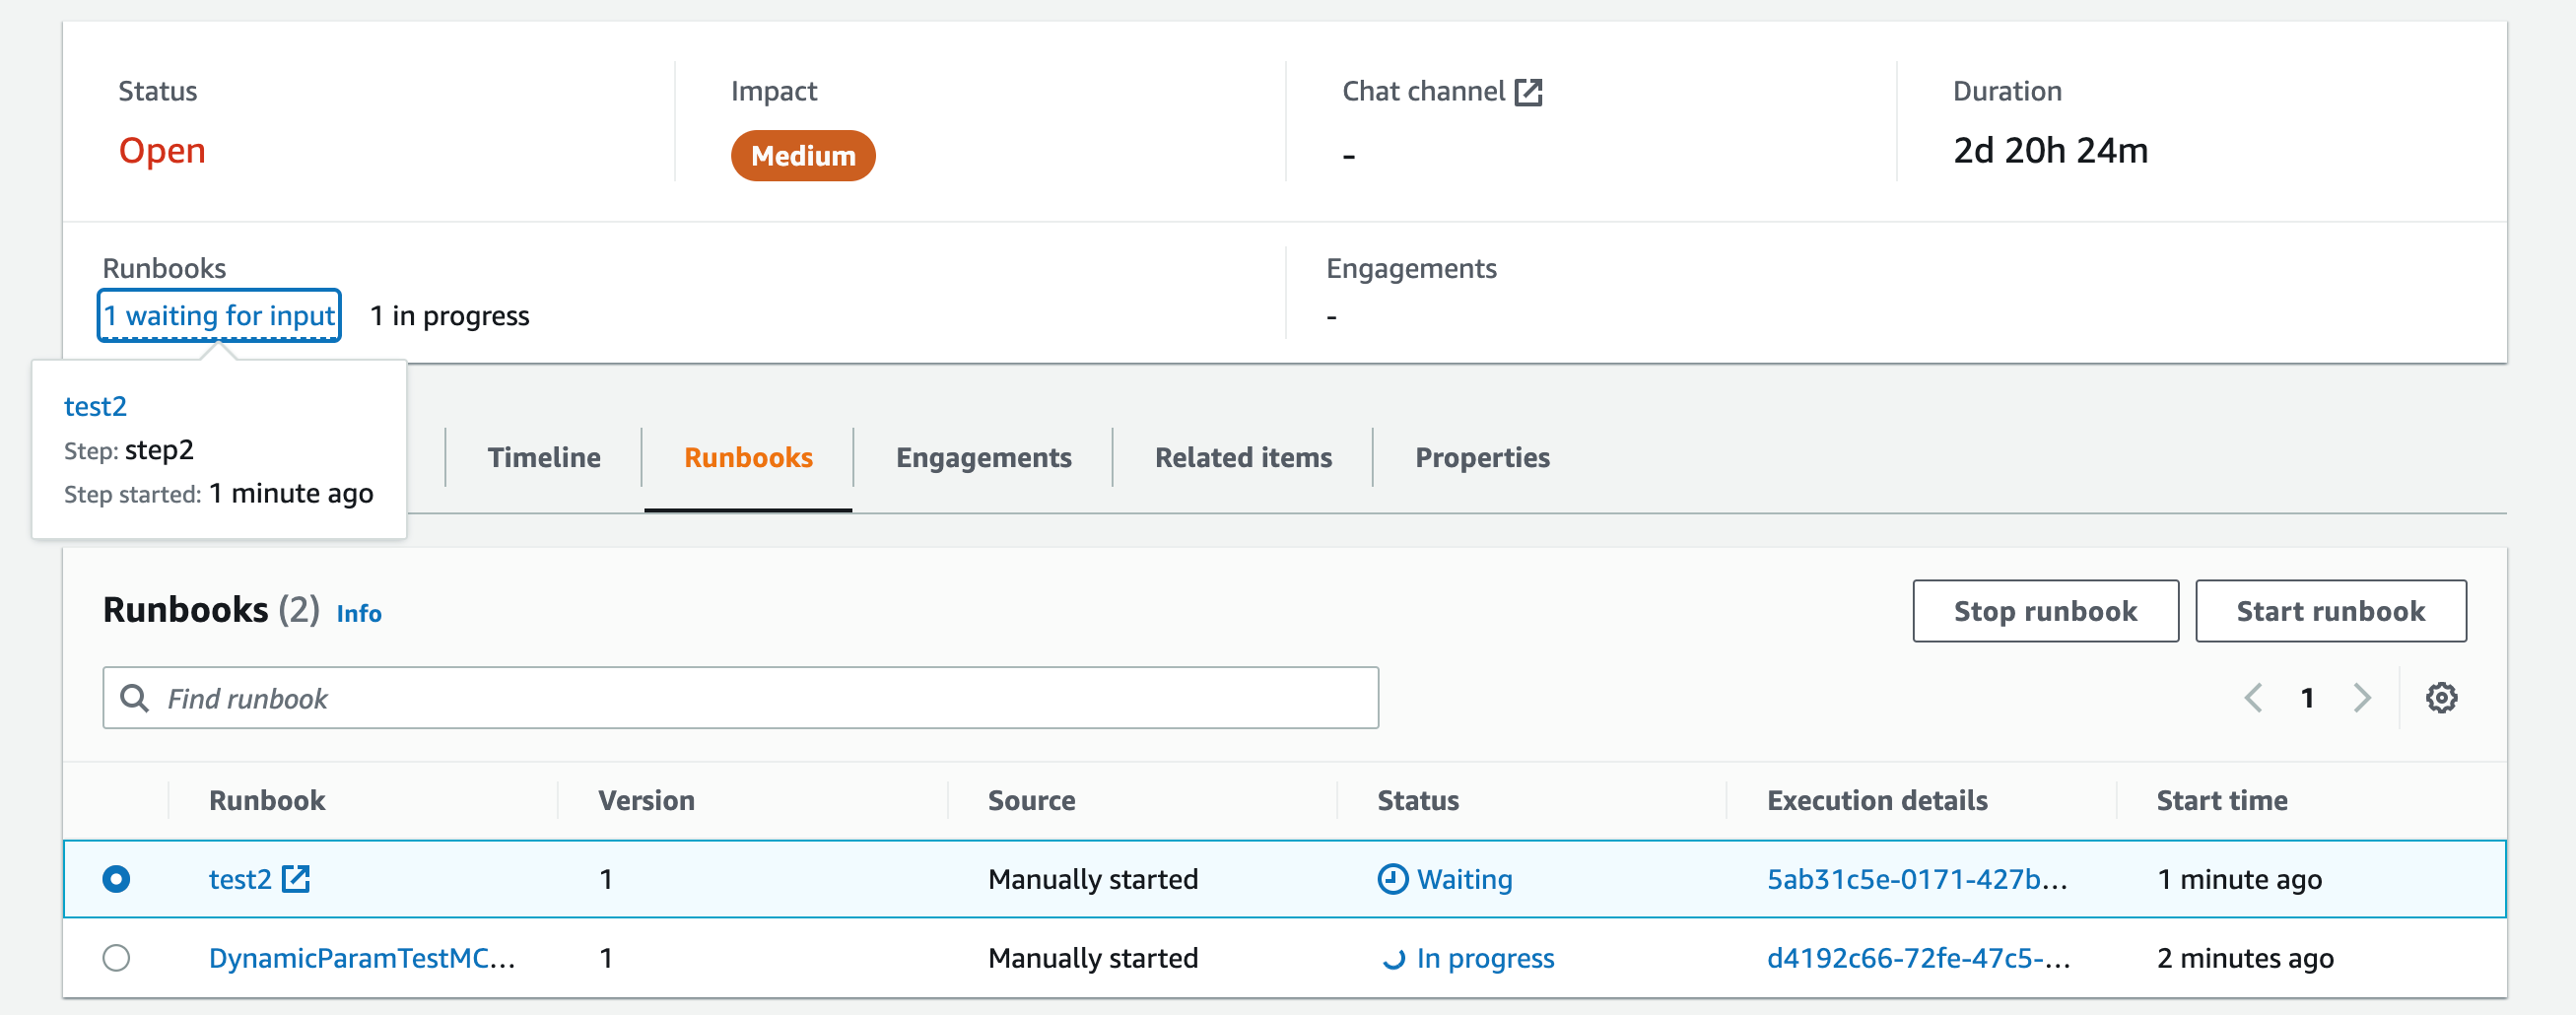
Task: Select DynamicParamTestMC runbook radio button
Action: coord(116,957)
